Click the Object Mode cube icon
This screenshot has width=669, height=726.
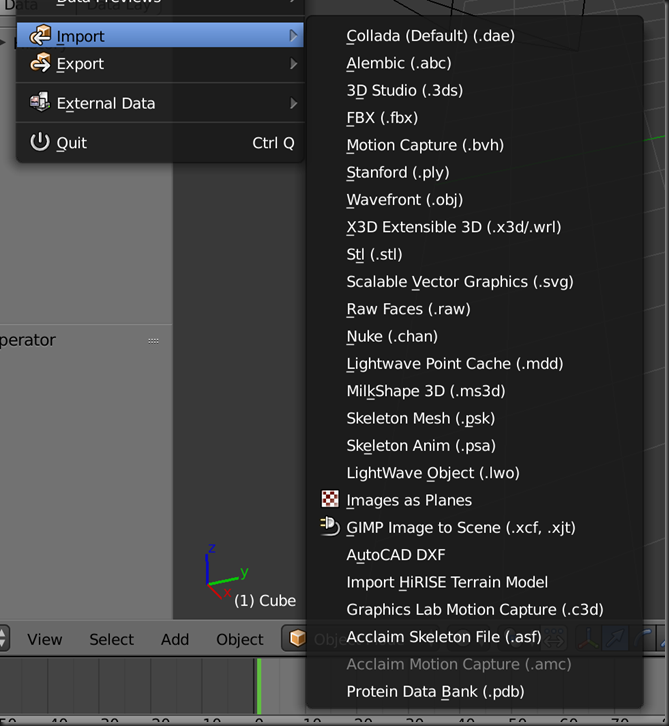coord(297,638)
